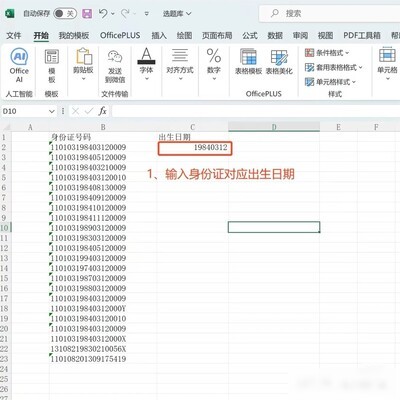This screenshot has width=400, height=400.
Task: Click the 条件格式 conditional formatting icon
Action: coord(309,53)
